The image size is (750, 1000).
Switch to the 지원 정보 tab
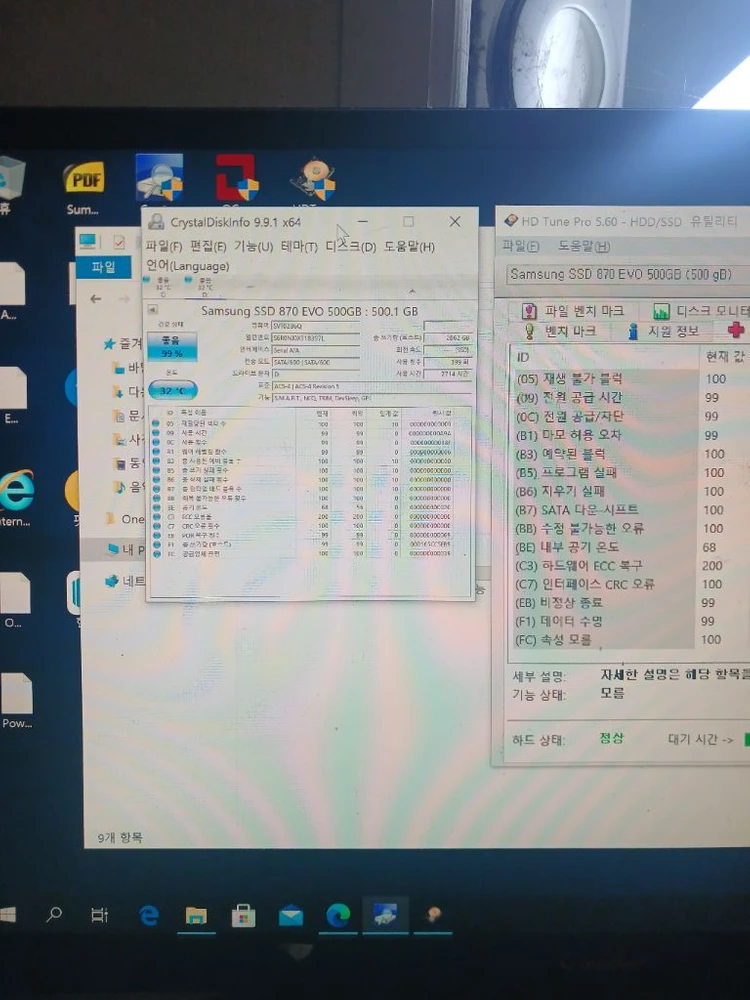(x=663, y=330)
